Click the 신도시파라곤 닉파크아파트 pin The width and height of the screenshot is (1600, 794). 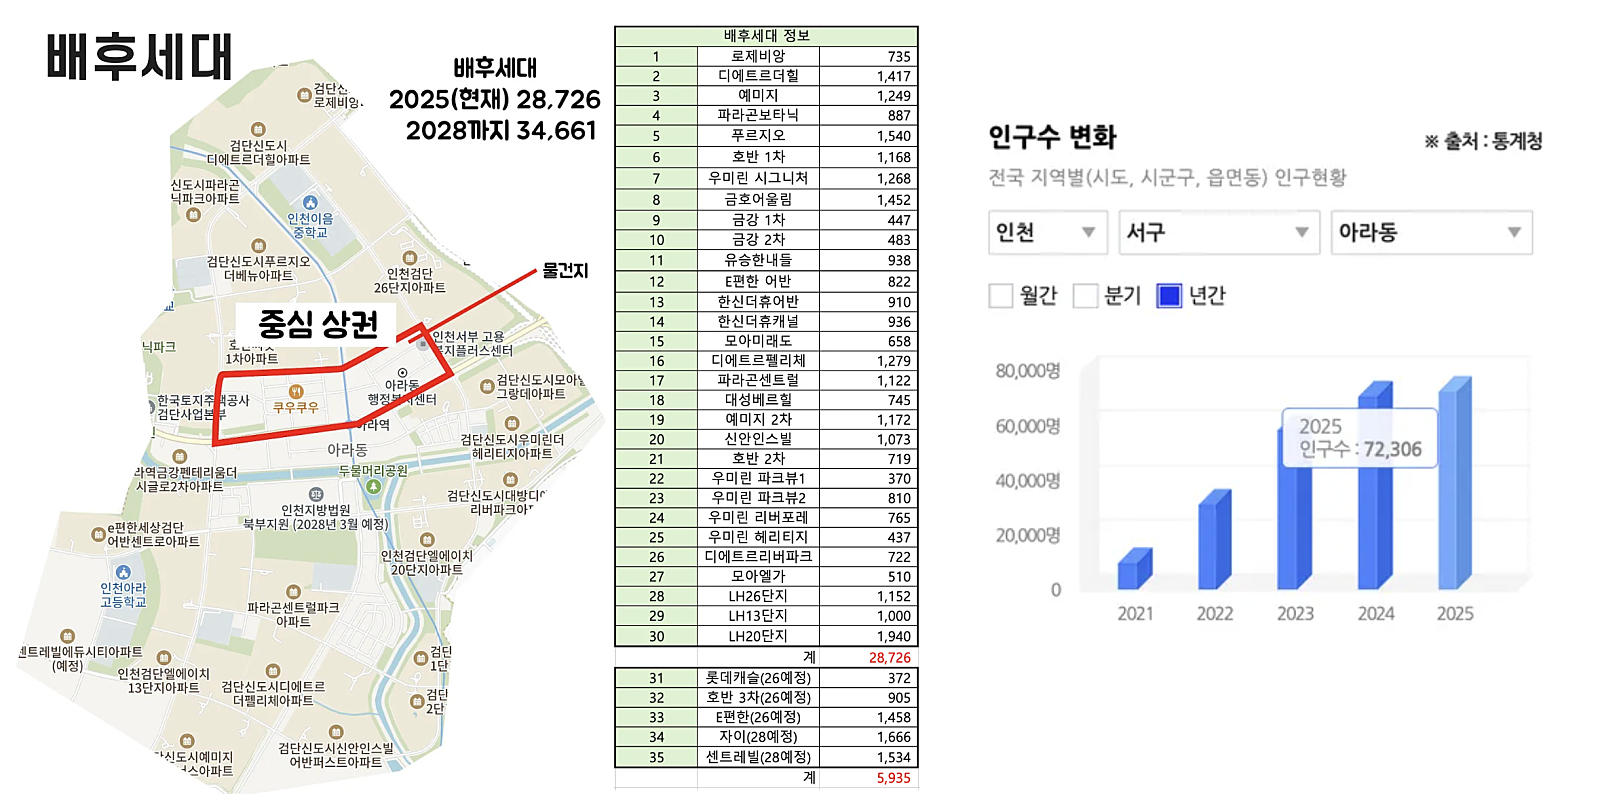tap(193, 214)
